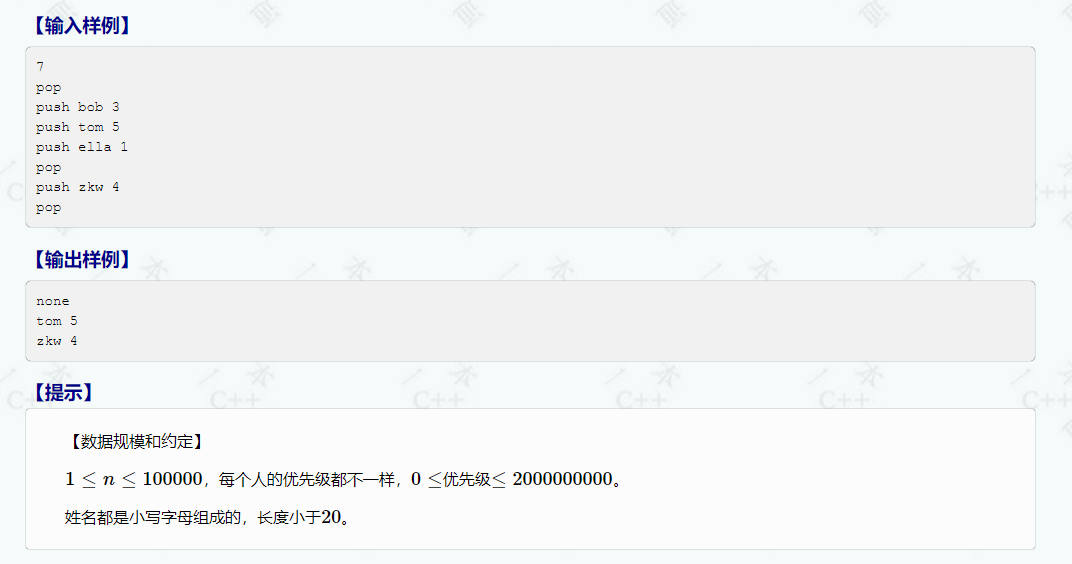
Task: Click the 姓名都是小写字母组成的 sentence
Action: pyautogui.click(x=153, y=518)
